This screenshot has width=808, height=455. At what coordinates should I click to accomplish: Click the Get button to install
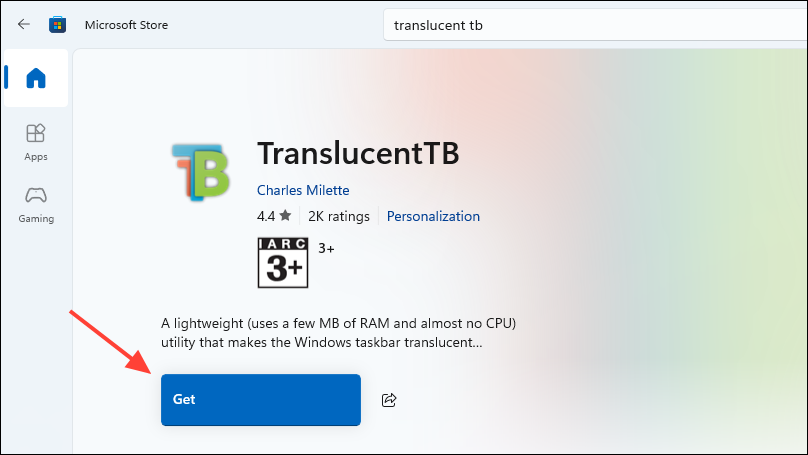point(261,400)
